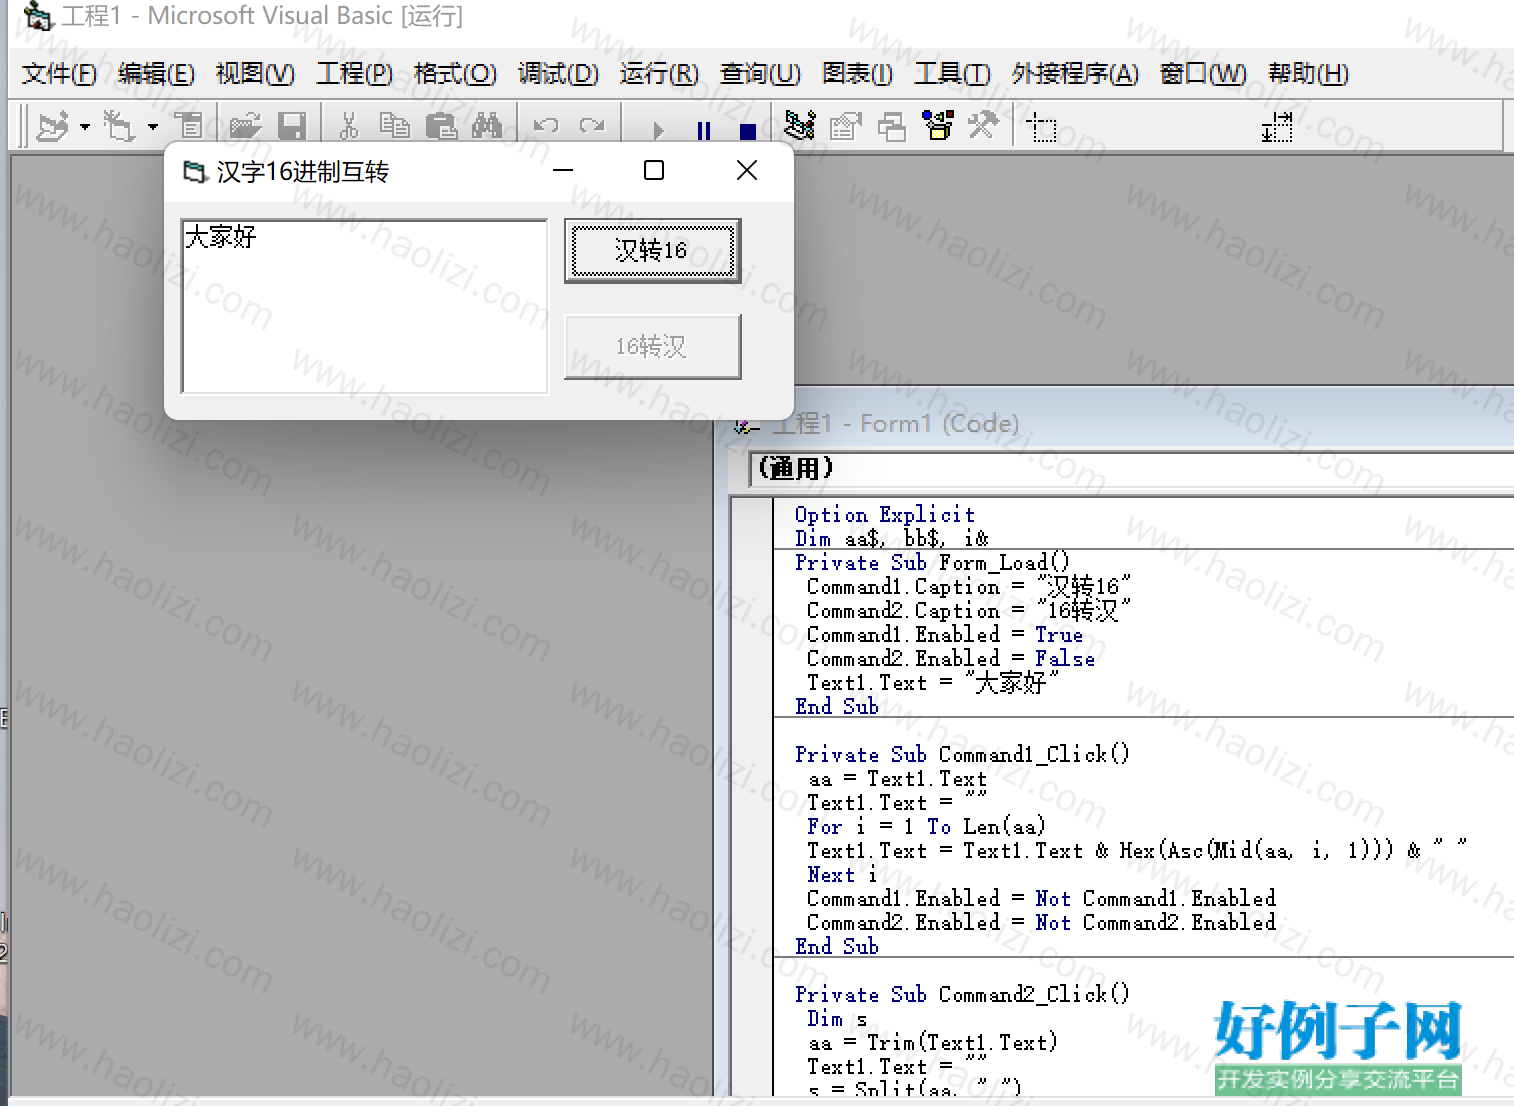Open the Object Browser icon
The height and width of the screenshot is (1106, 1514).
938,126
